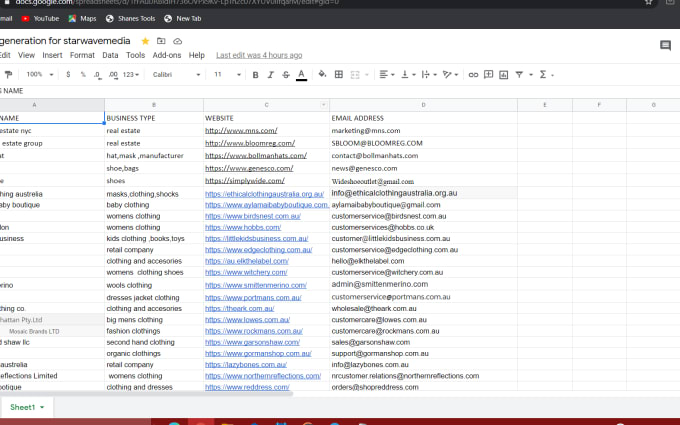The image size is (680, 425).
Task: Open New Tab bookmark
Action: pos(183,19)
